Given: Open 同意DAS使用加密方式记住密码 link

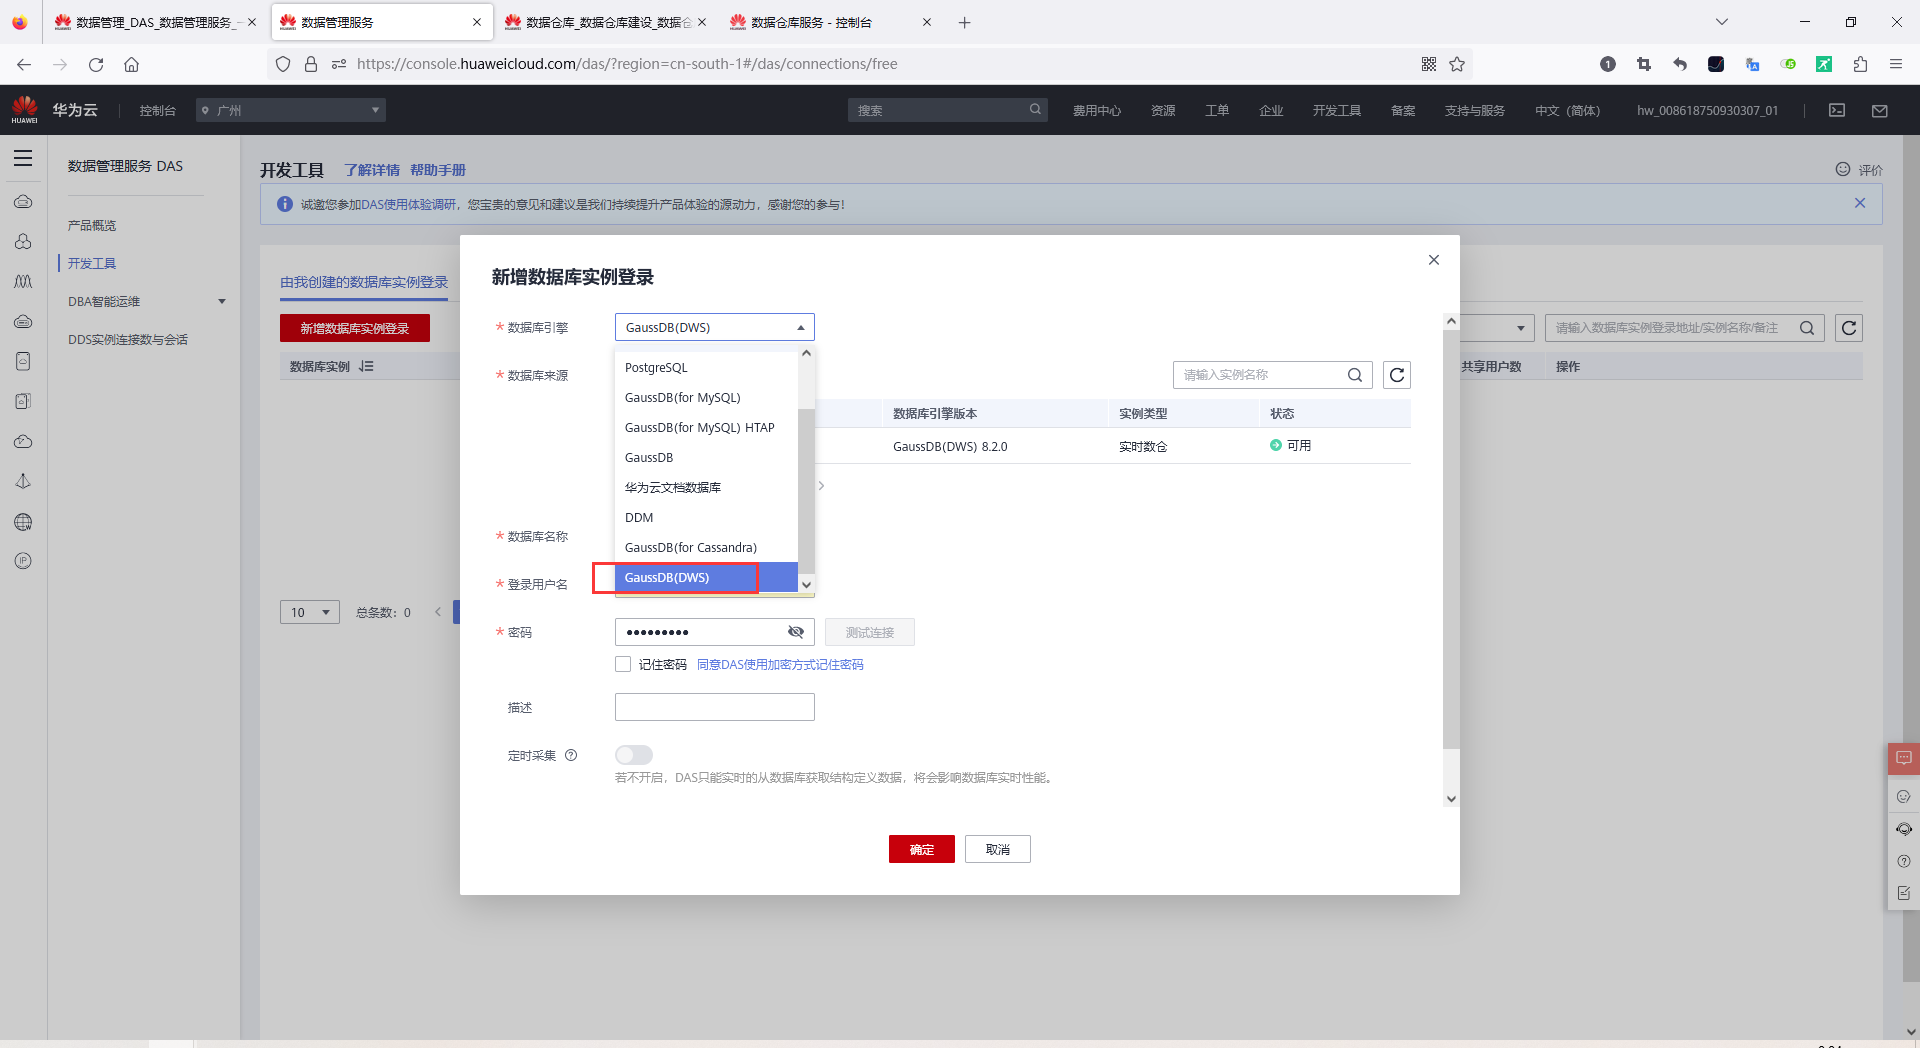Looking at the screenshot, I should click(780, 664).
